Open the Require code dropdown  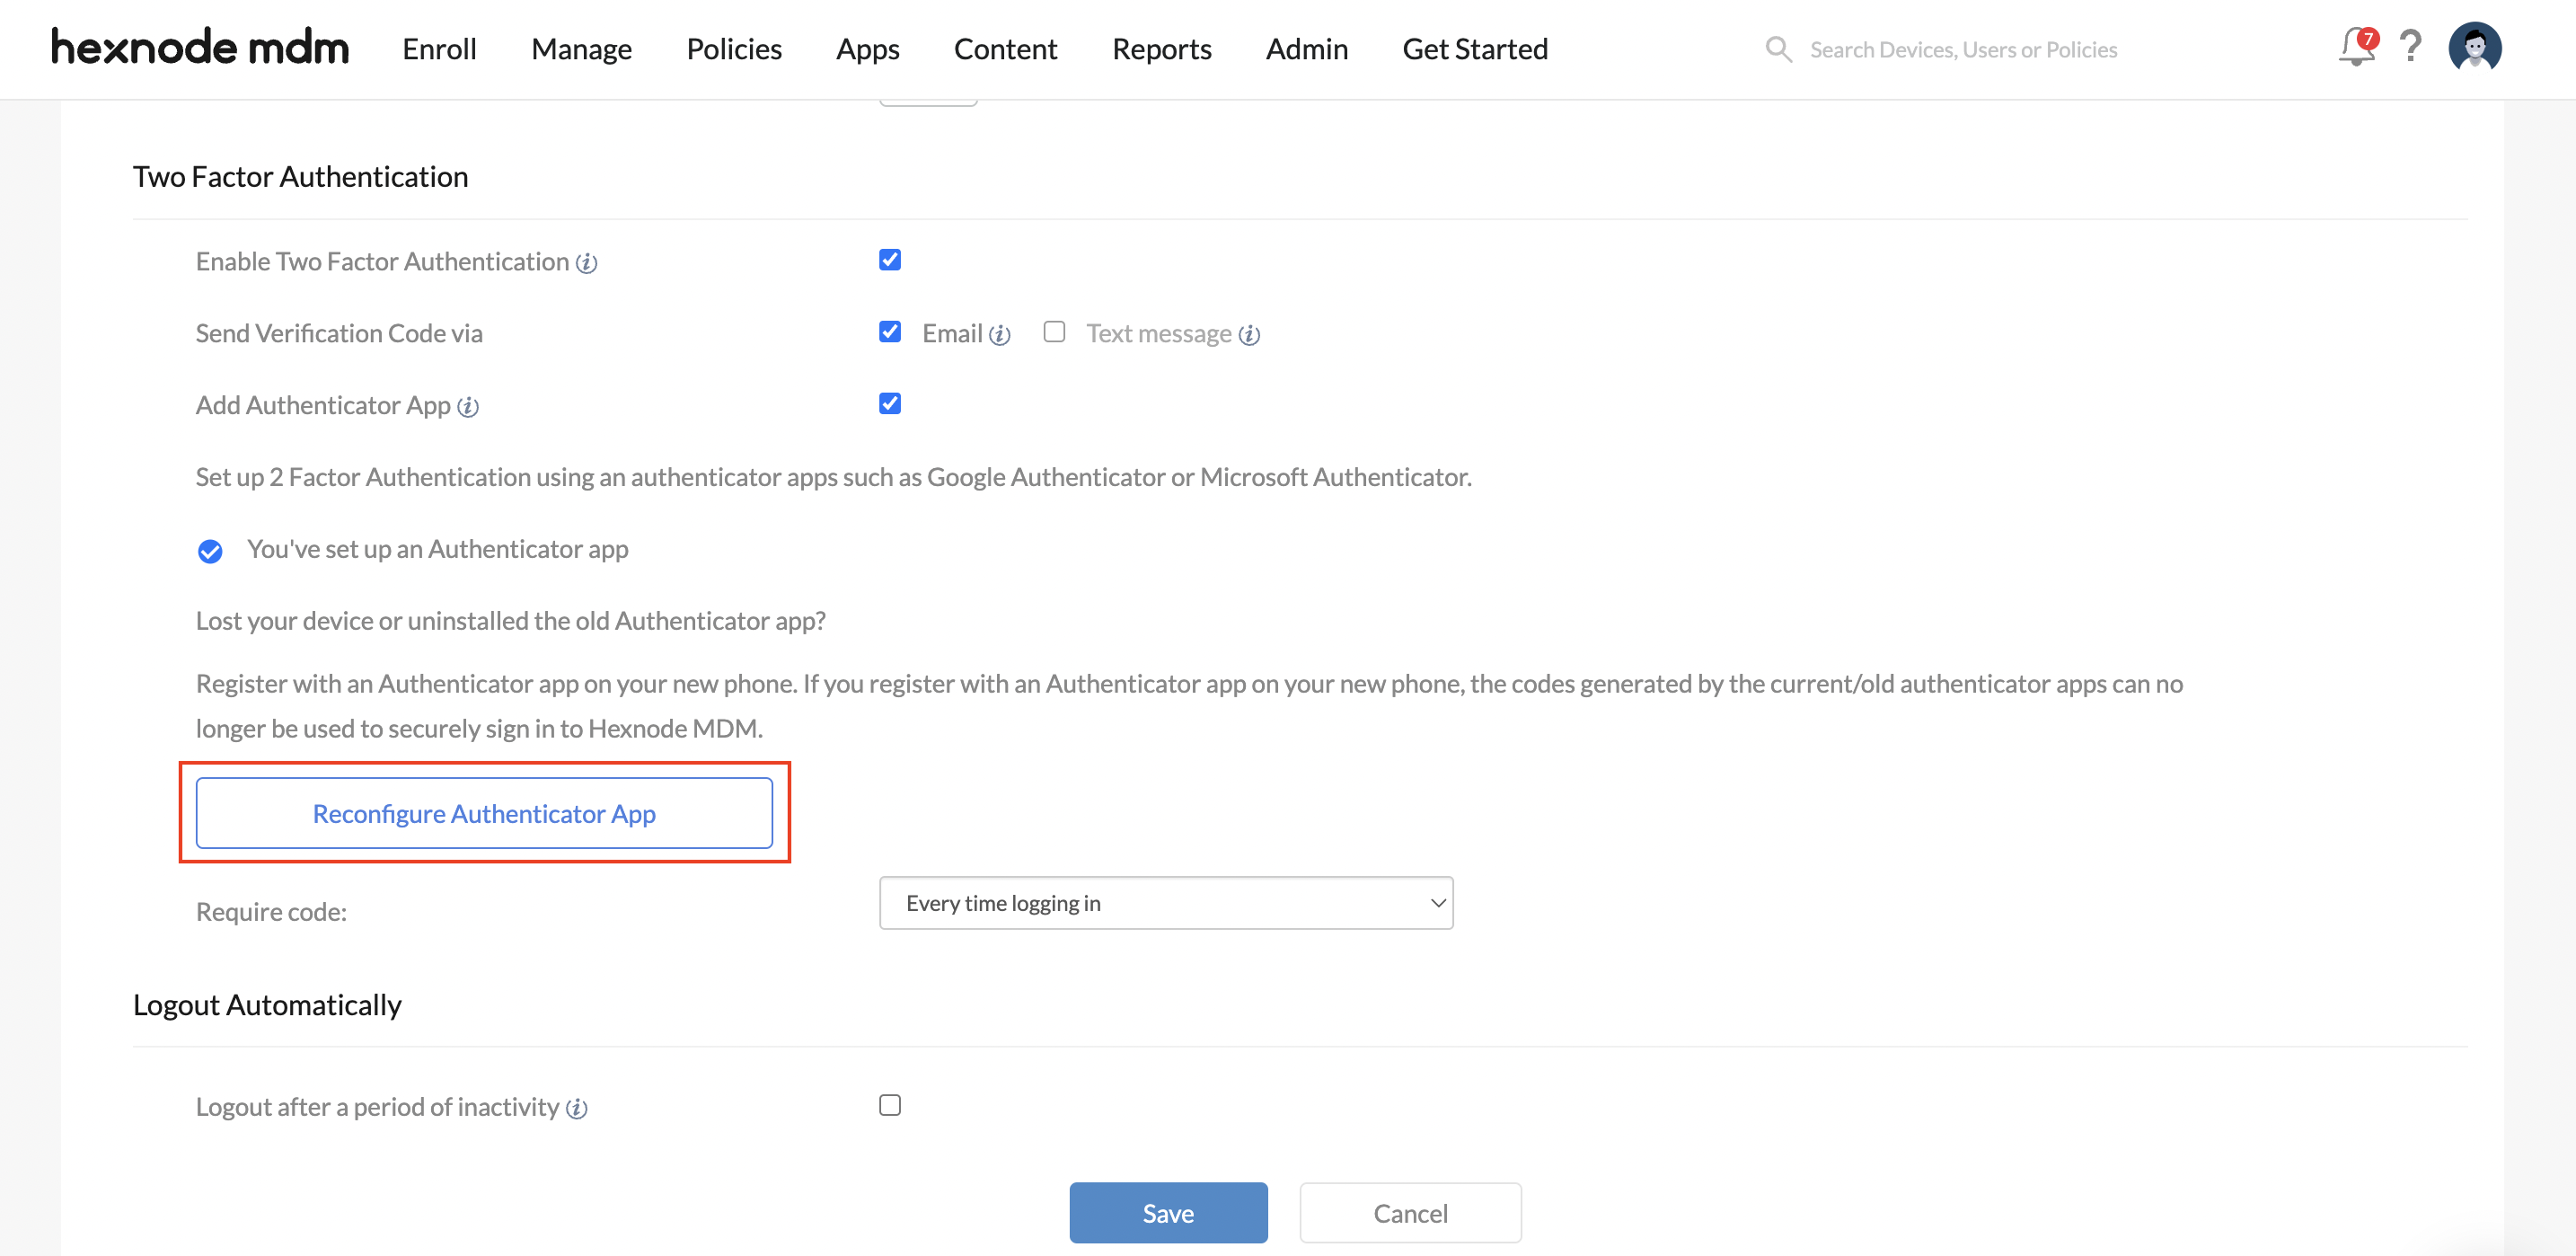click(x=1166, y=903)
